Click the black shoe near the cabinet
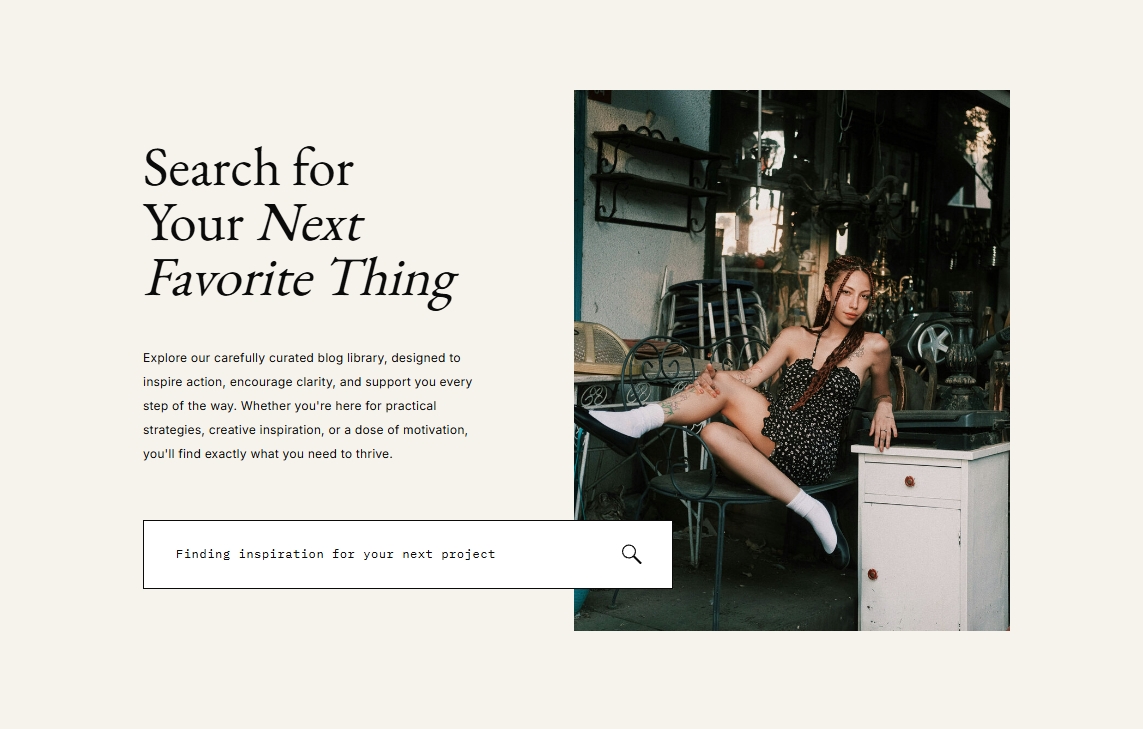The image size is (1143, 729). click(838, 534)
